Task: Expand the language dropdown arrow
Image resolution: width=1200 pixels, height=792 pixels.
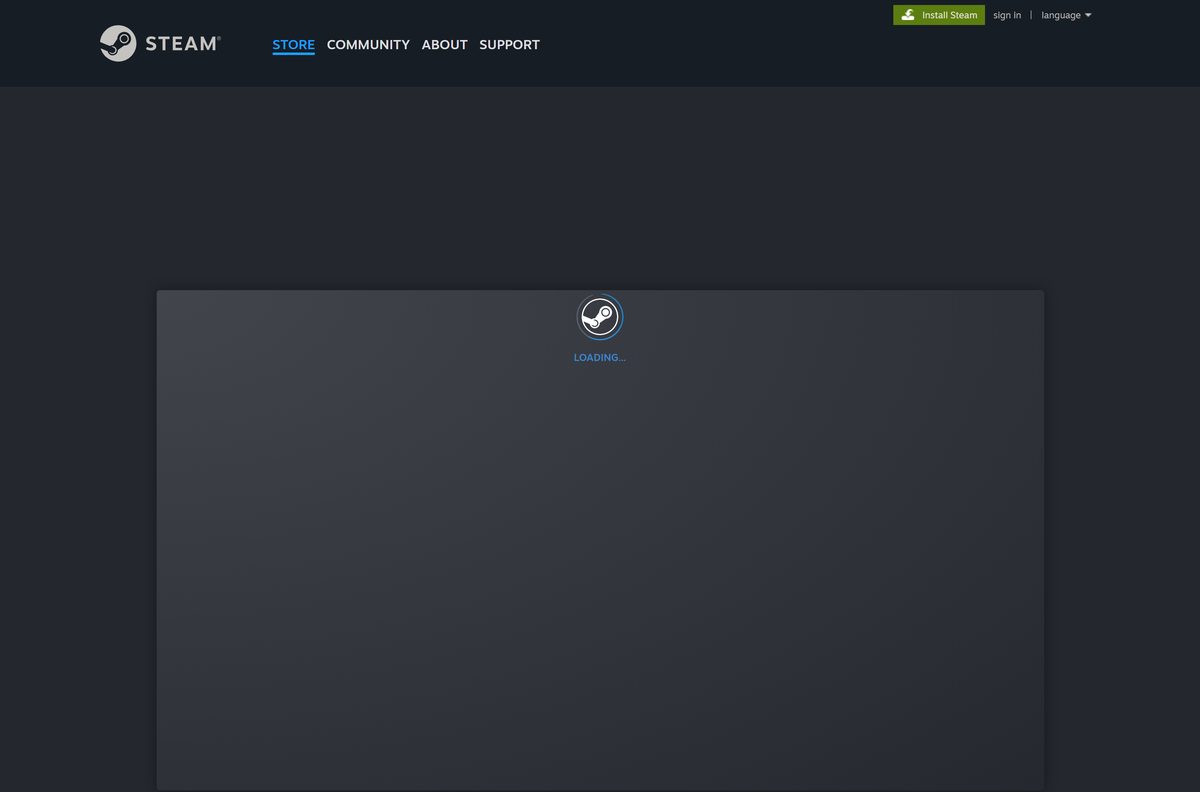Action: point(1088,15)
